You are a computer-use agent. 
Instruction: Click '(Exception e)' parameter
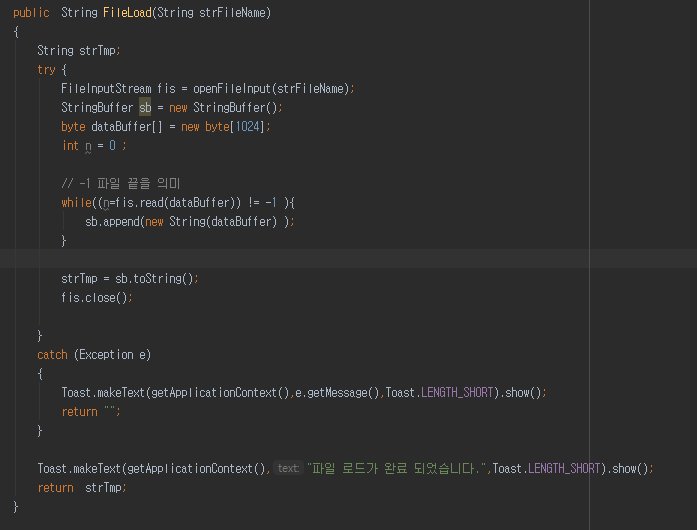112,355
